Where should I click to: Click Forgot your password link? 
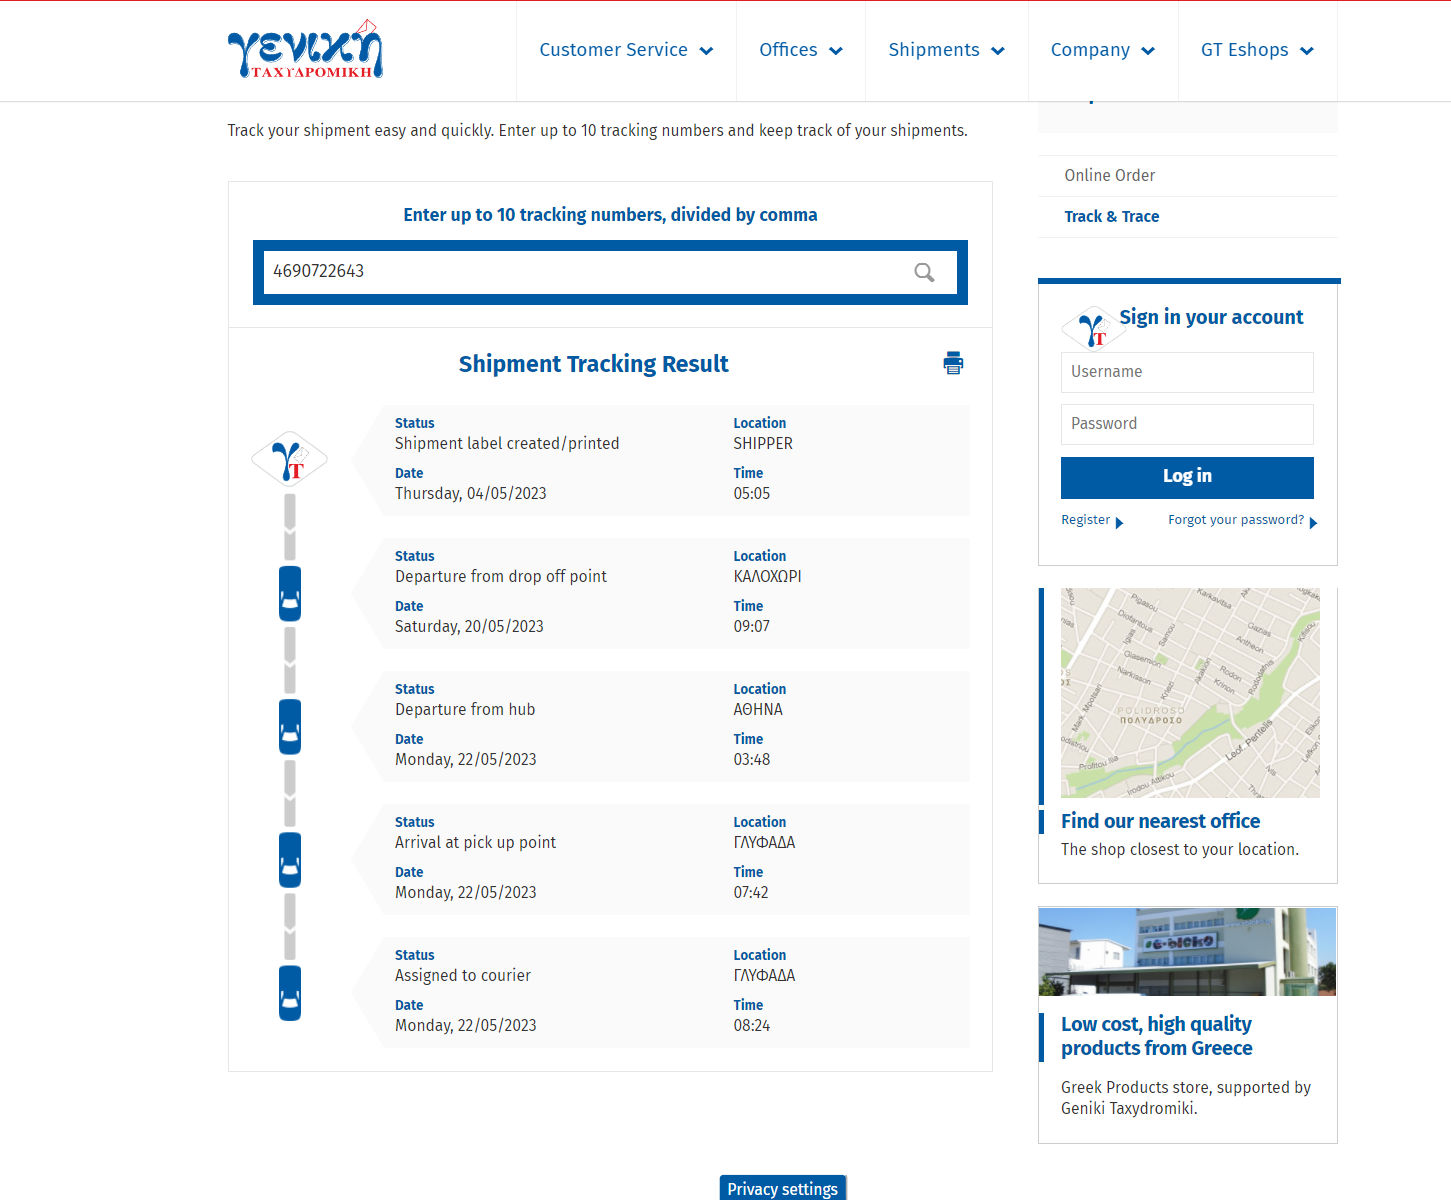[x=1236, y=520]
